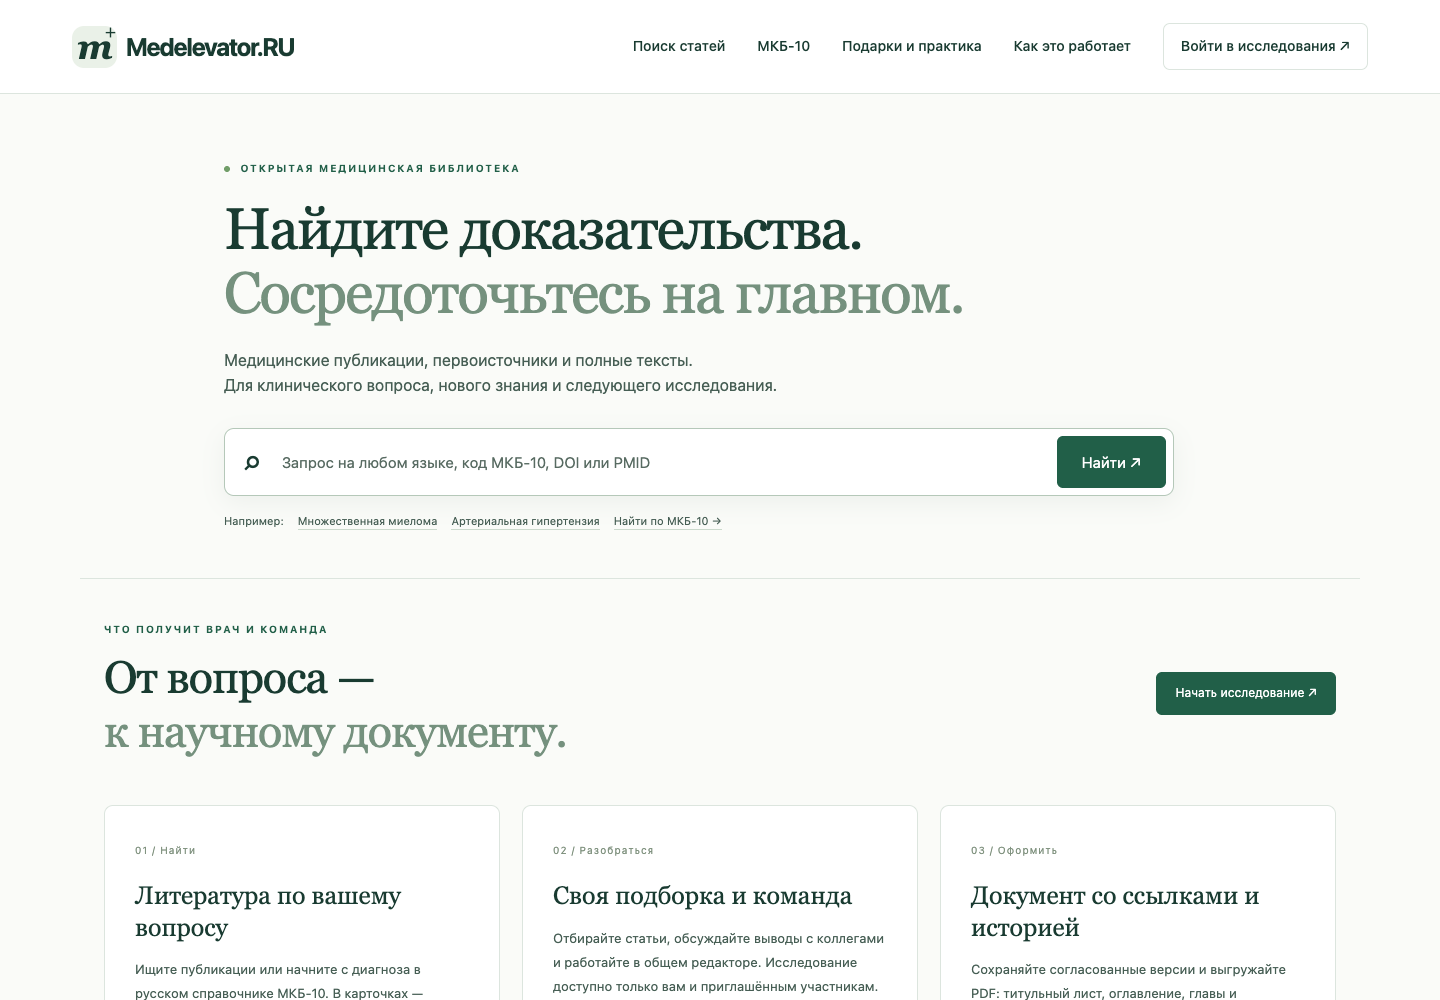This screenshot has width=1440, height=1000.
Task: Click the Medelevator green m logo icon
Action: tap(95, 47)
